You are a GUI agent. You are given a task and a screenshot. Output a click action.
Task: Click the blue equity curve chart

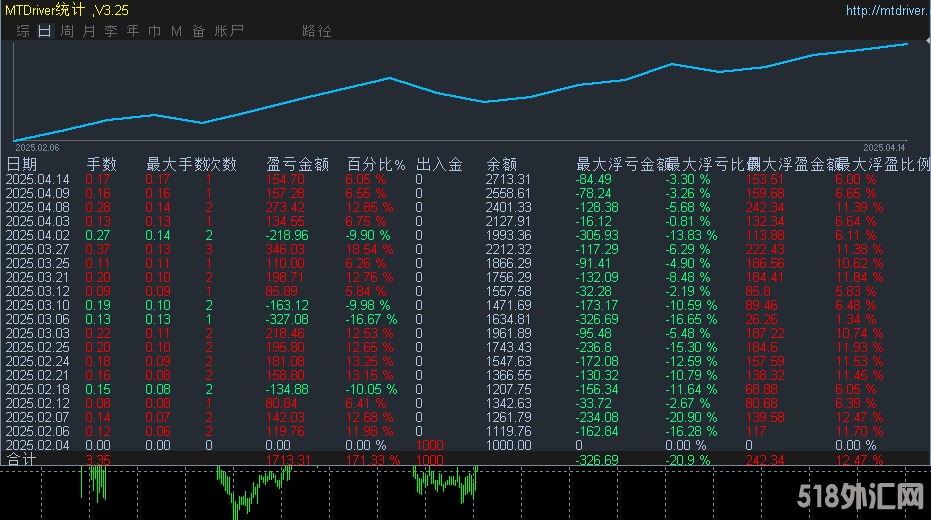click(x=461, y=91)
